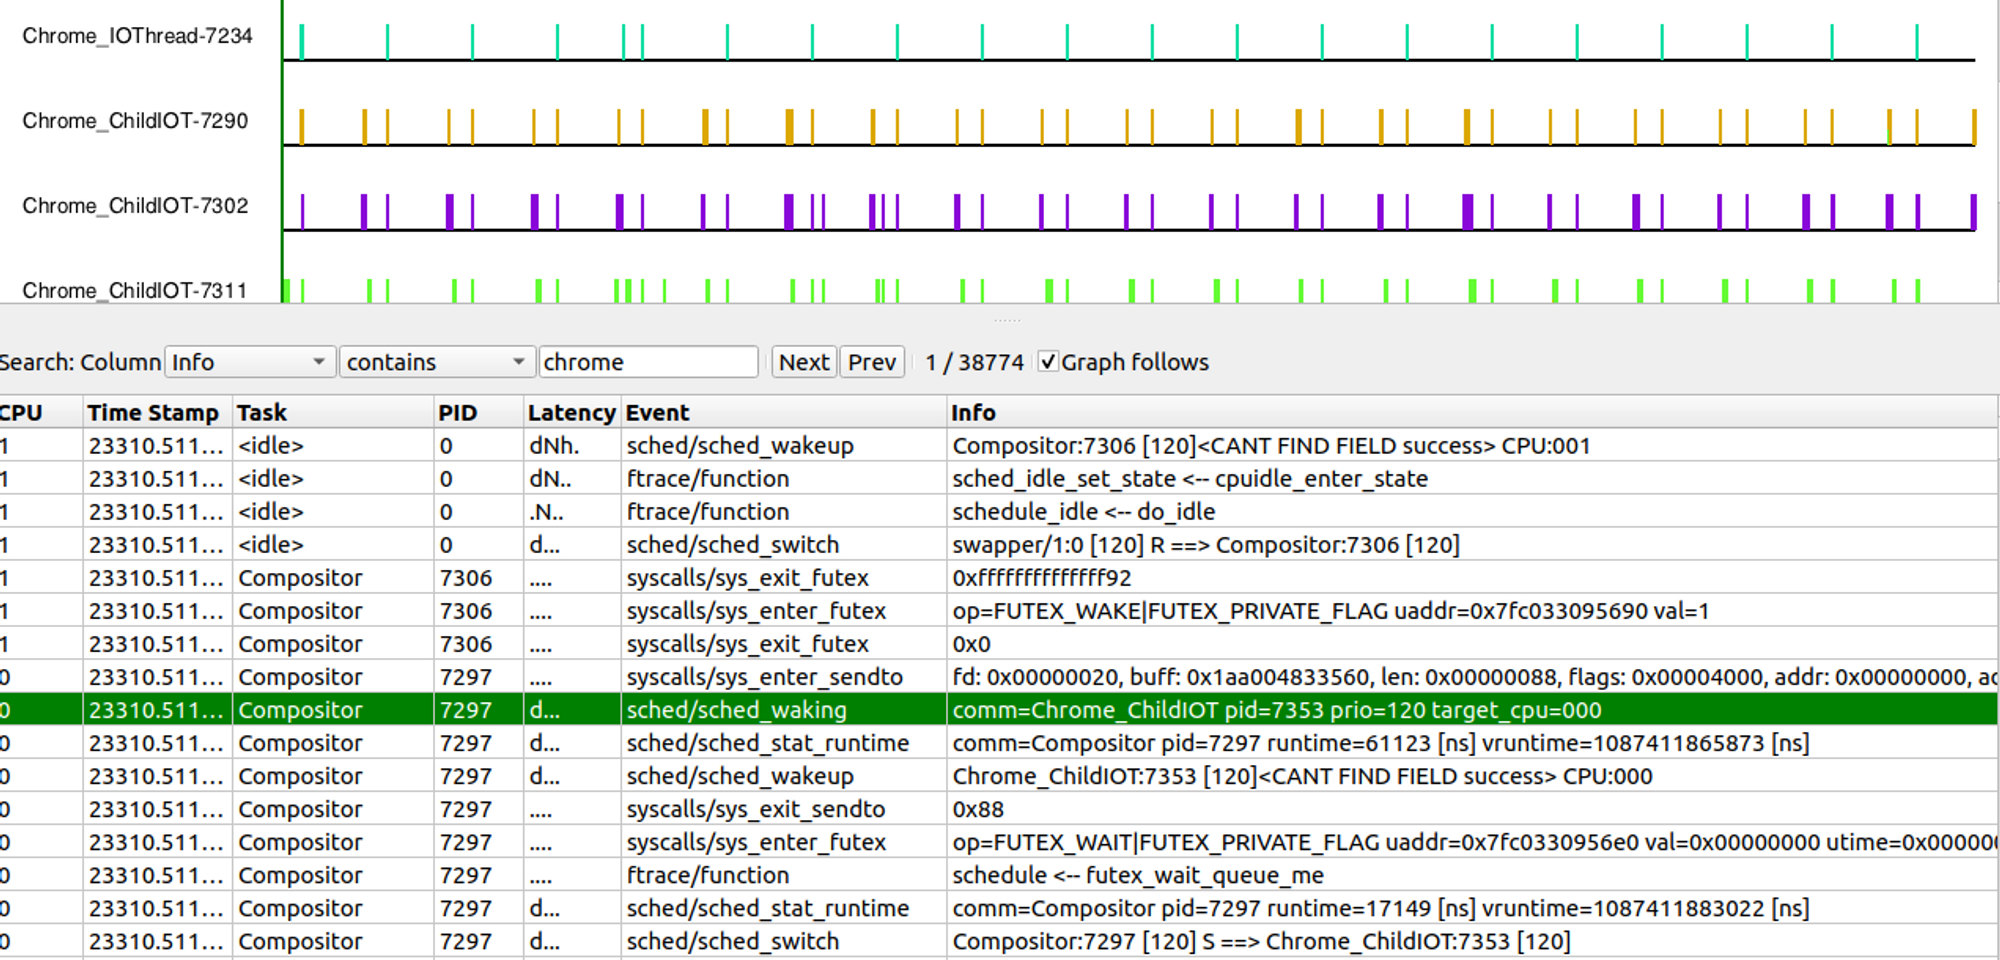Select the Chrome_ChildIOT-7302 graph label

(x=135, y=206)
